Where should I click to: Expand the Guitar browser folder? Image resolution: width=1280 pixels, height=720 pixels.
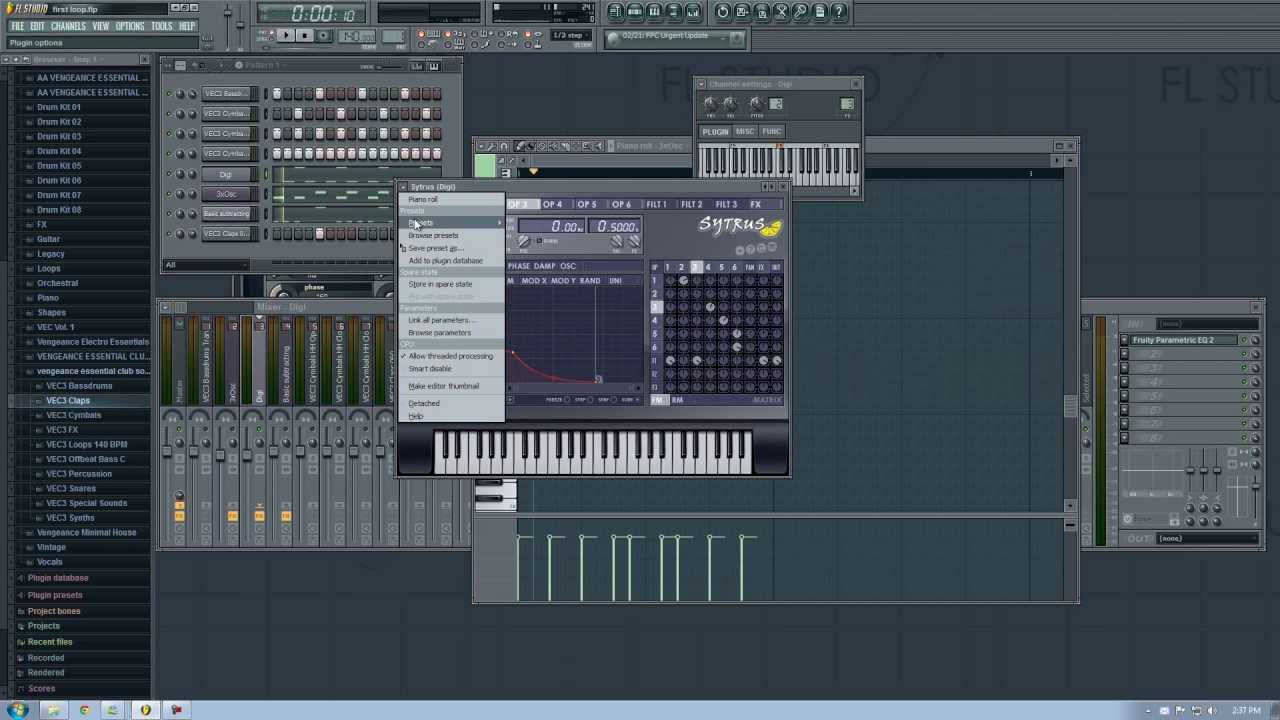coord(48,239)
